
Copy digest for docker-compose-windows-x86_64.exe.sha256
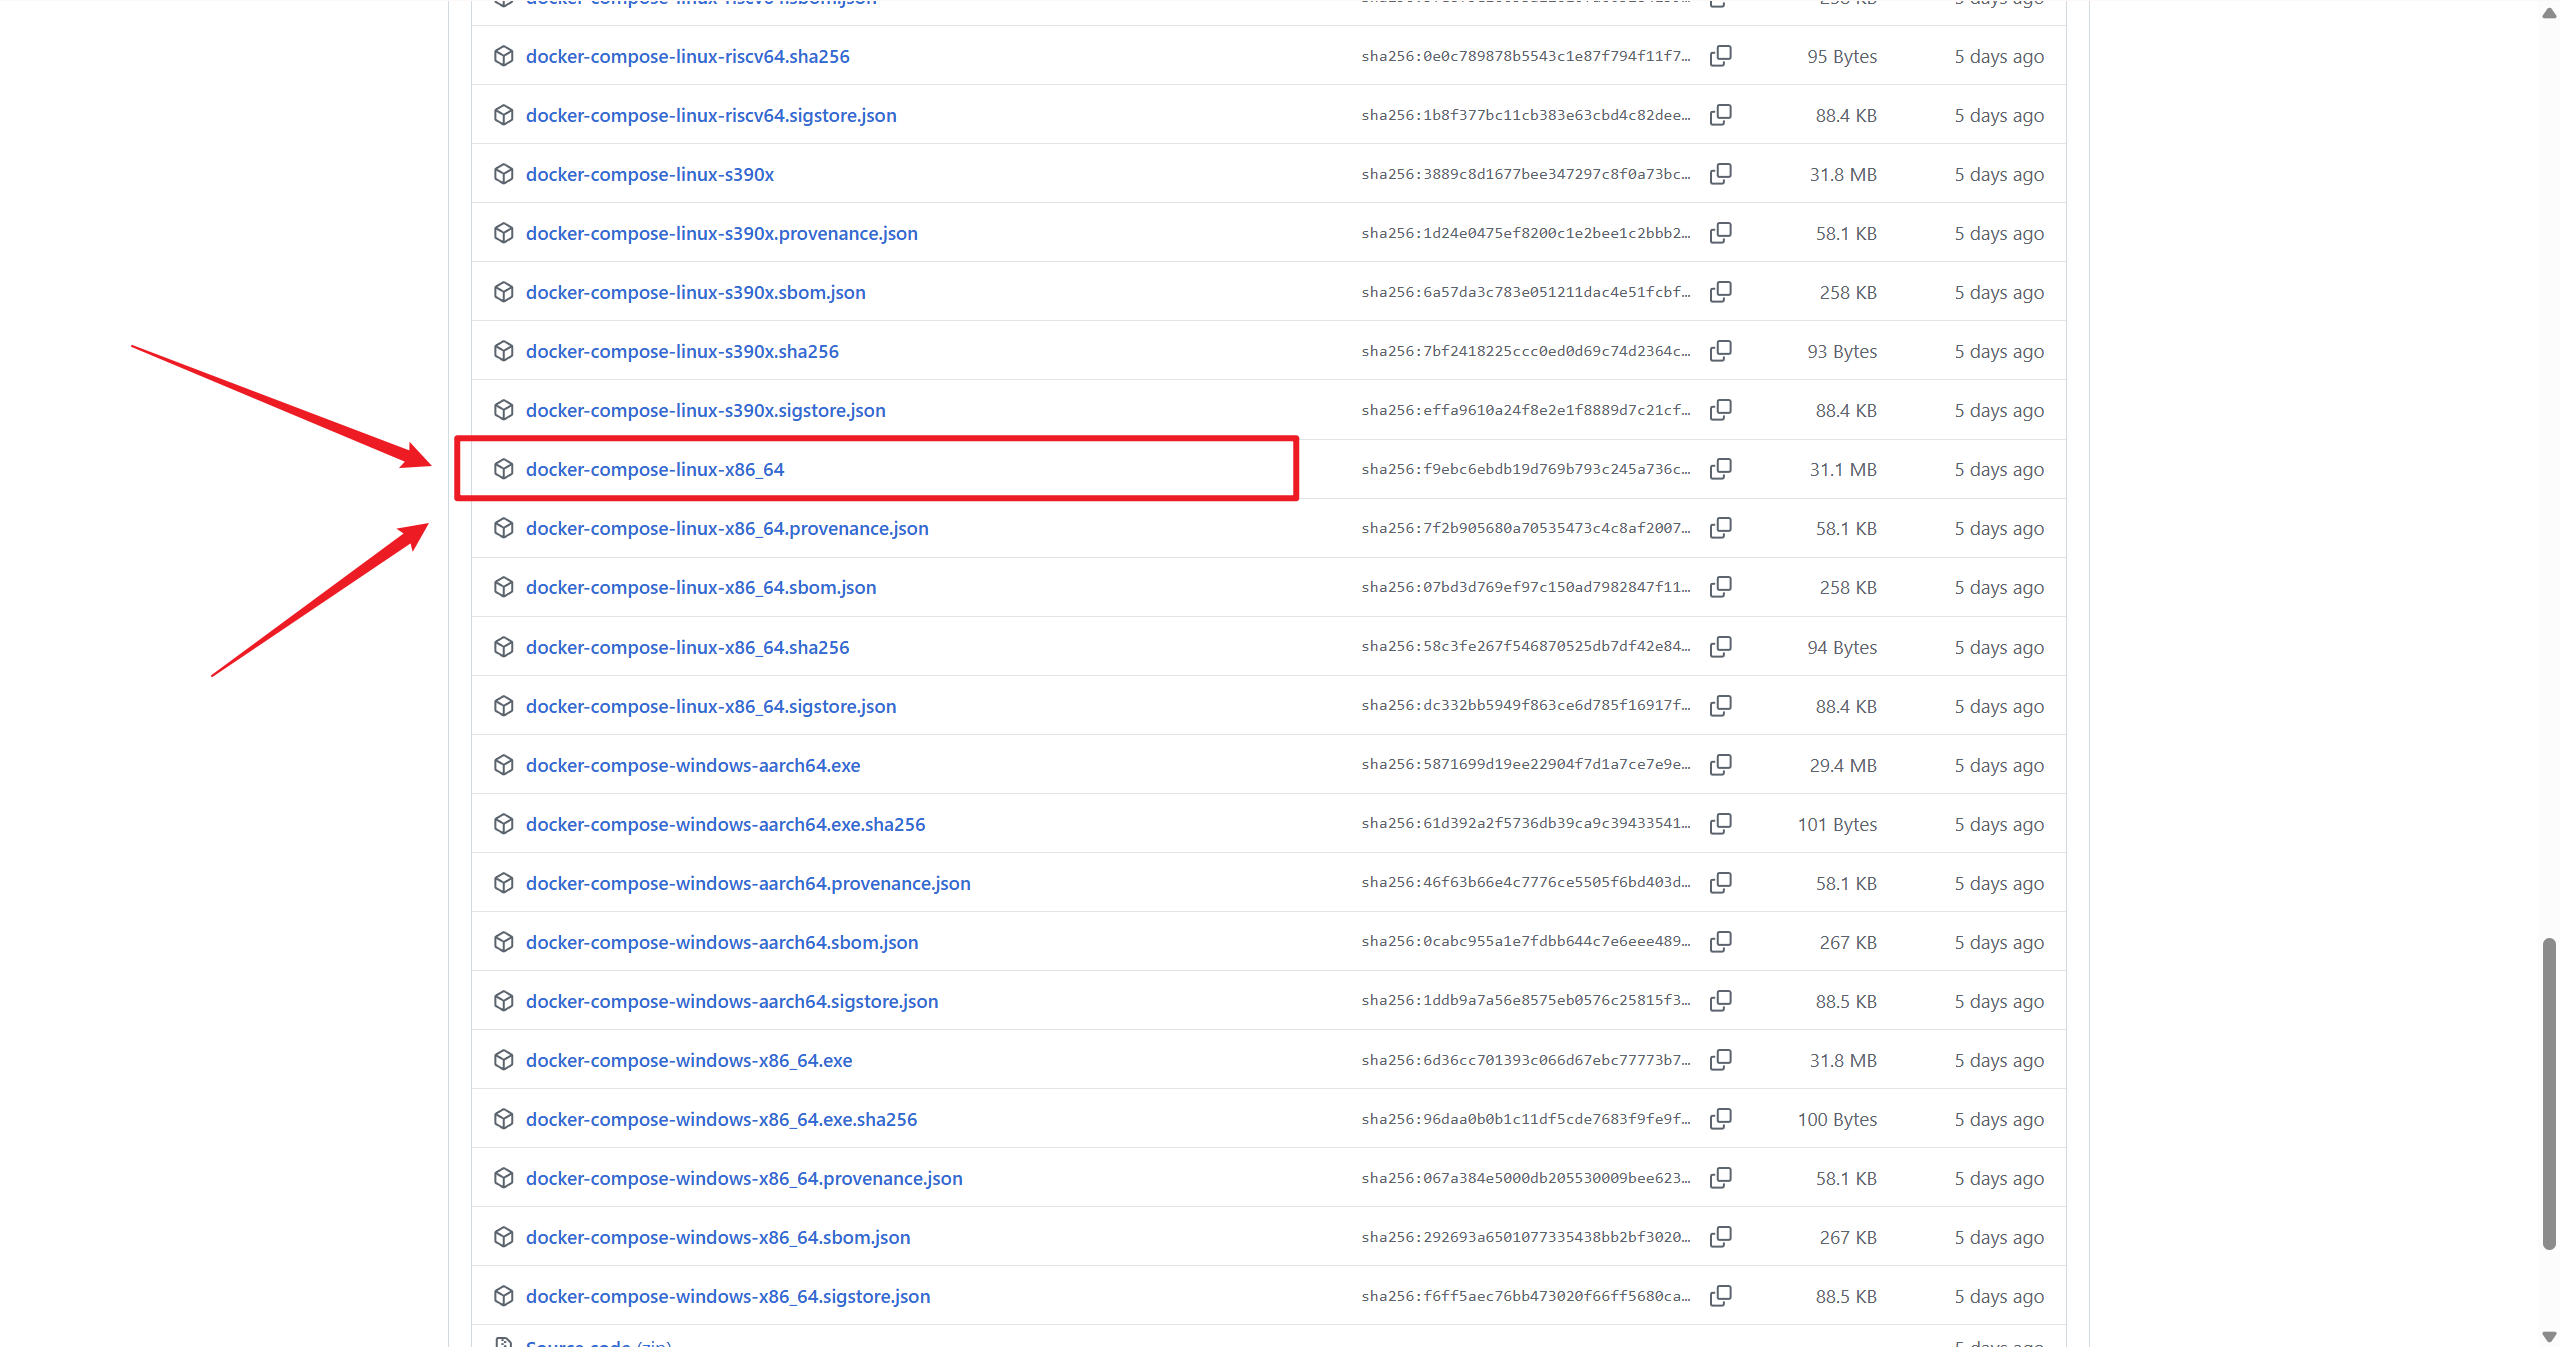coord(1720,1119)
